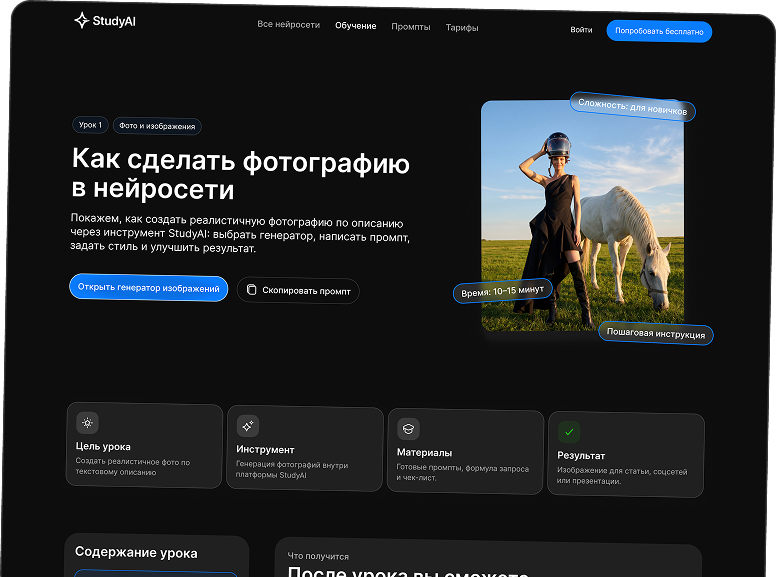Click the Войти link

point(581,30)
